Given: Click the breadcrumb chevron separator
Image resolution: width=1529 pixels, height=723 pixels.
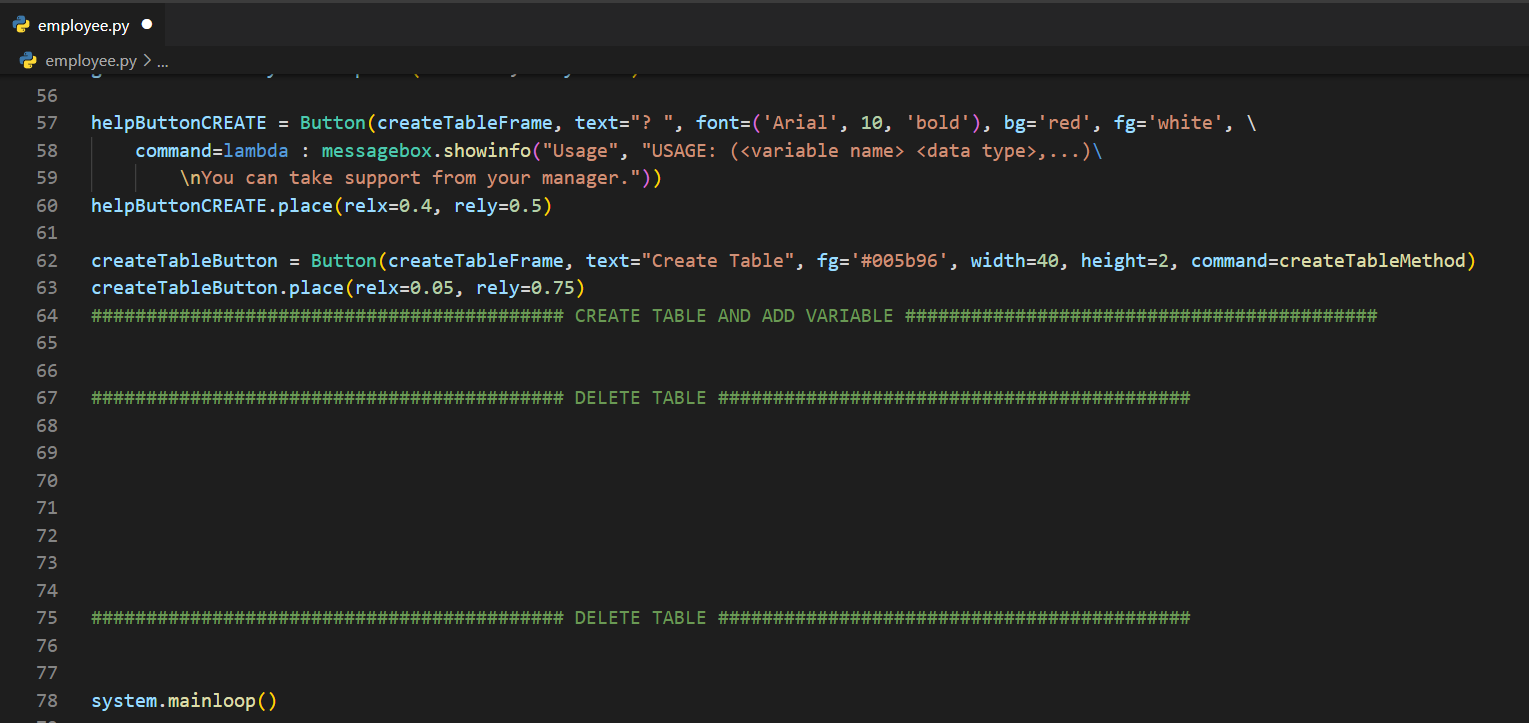Looking at the screenshot, I should point(147,61).
